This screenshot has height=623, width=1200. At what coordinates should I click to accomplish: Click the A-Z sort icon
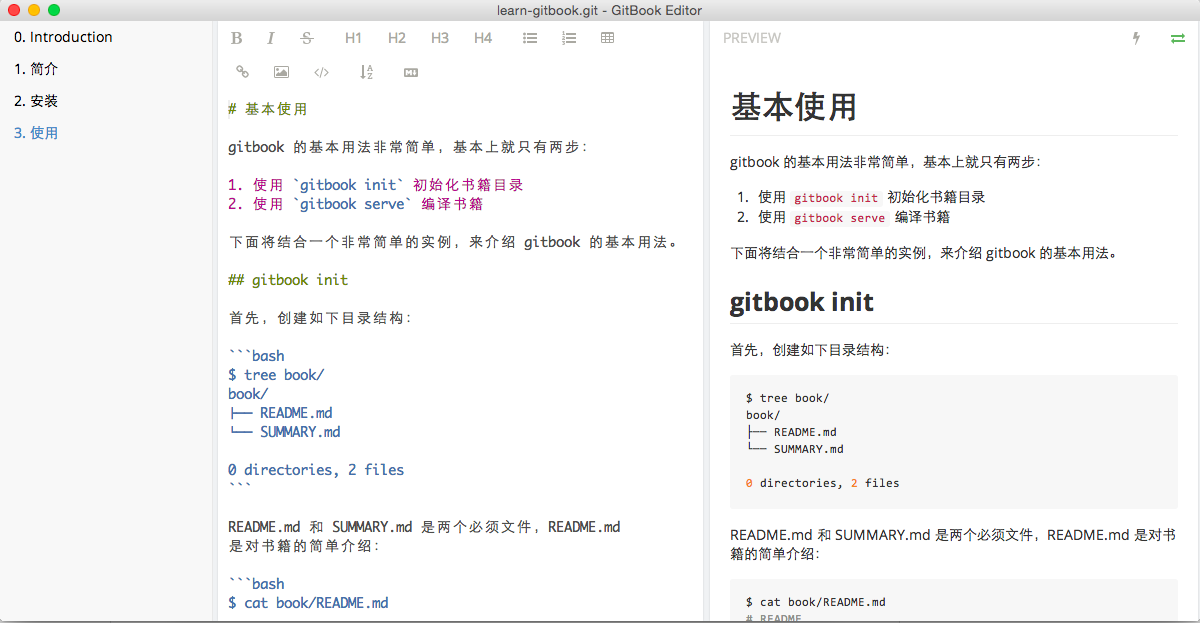(x=366, y=72)
